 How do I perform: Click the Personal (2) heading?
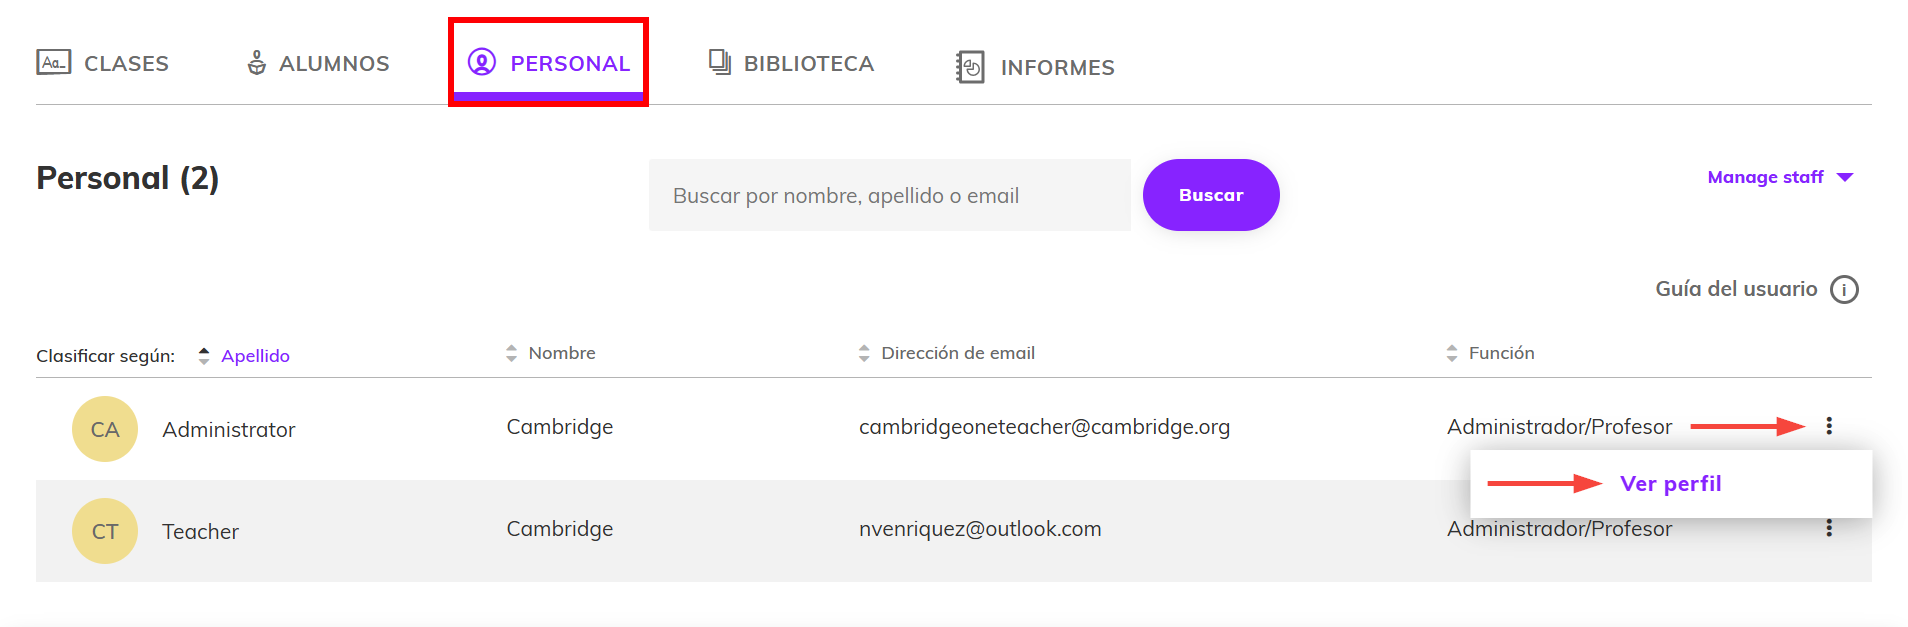(x=128, y=178)
